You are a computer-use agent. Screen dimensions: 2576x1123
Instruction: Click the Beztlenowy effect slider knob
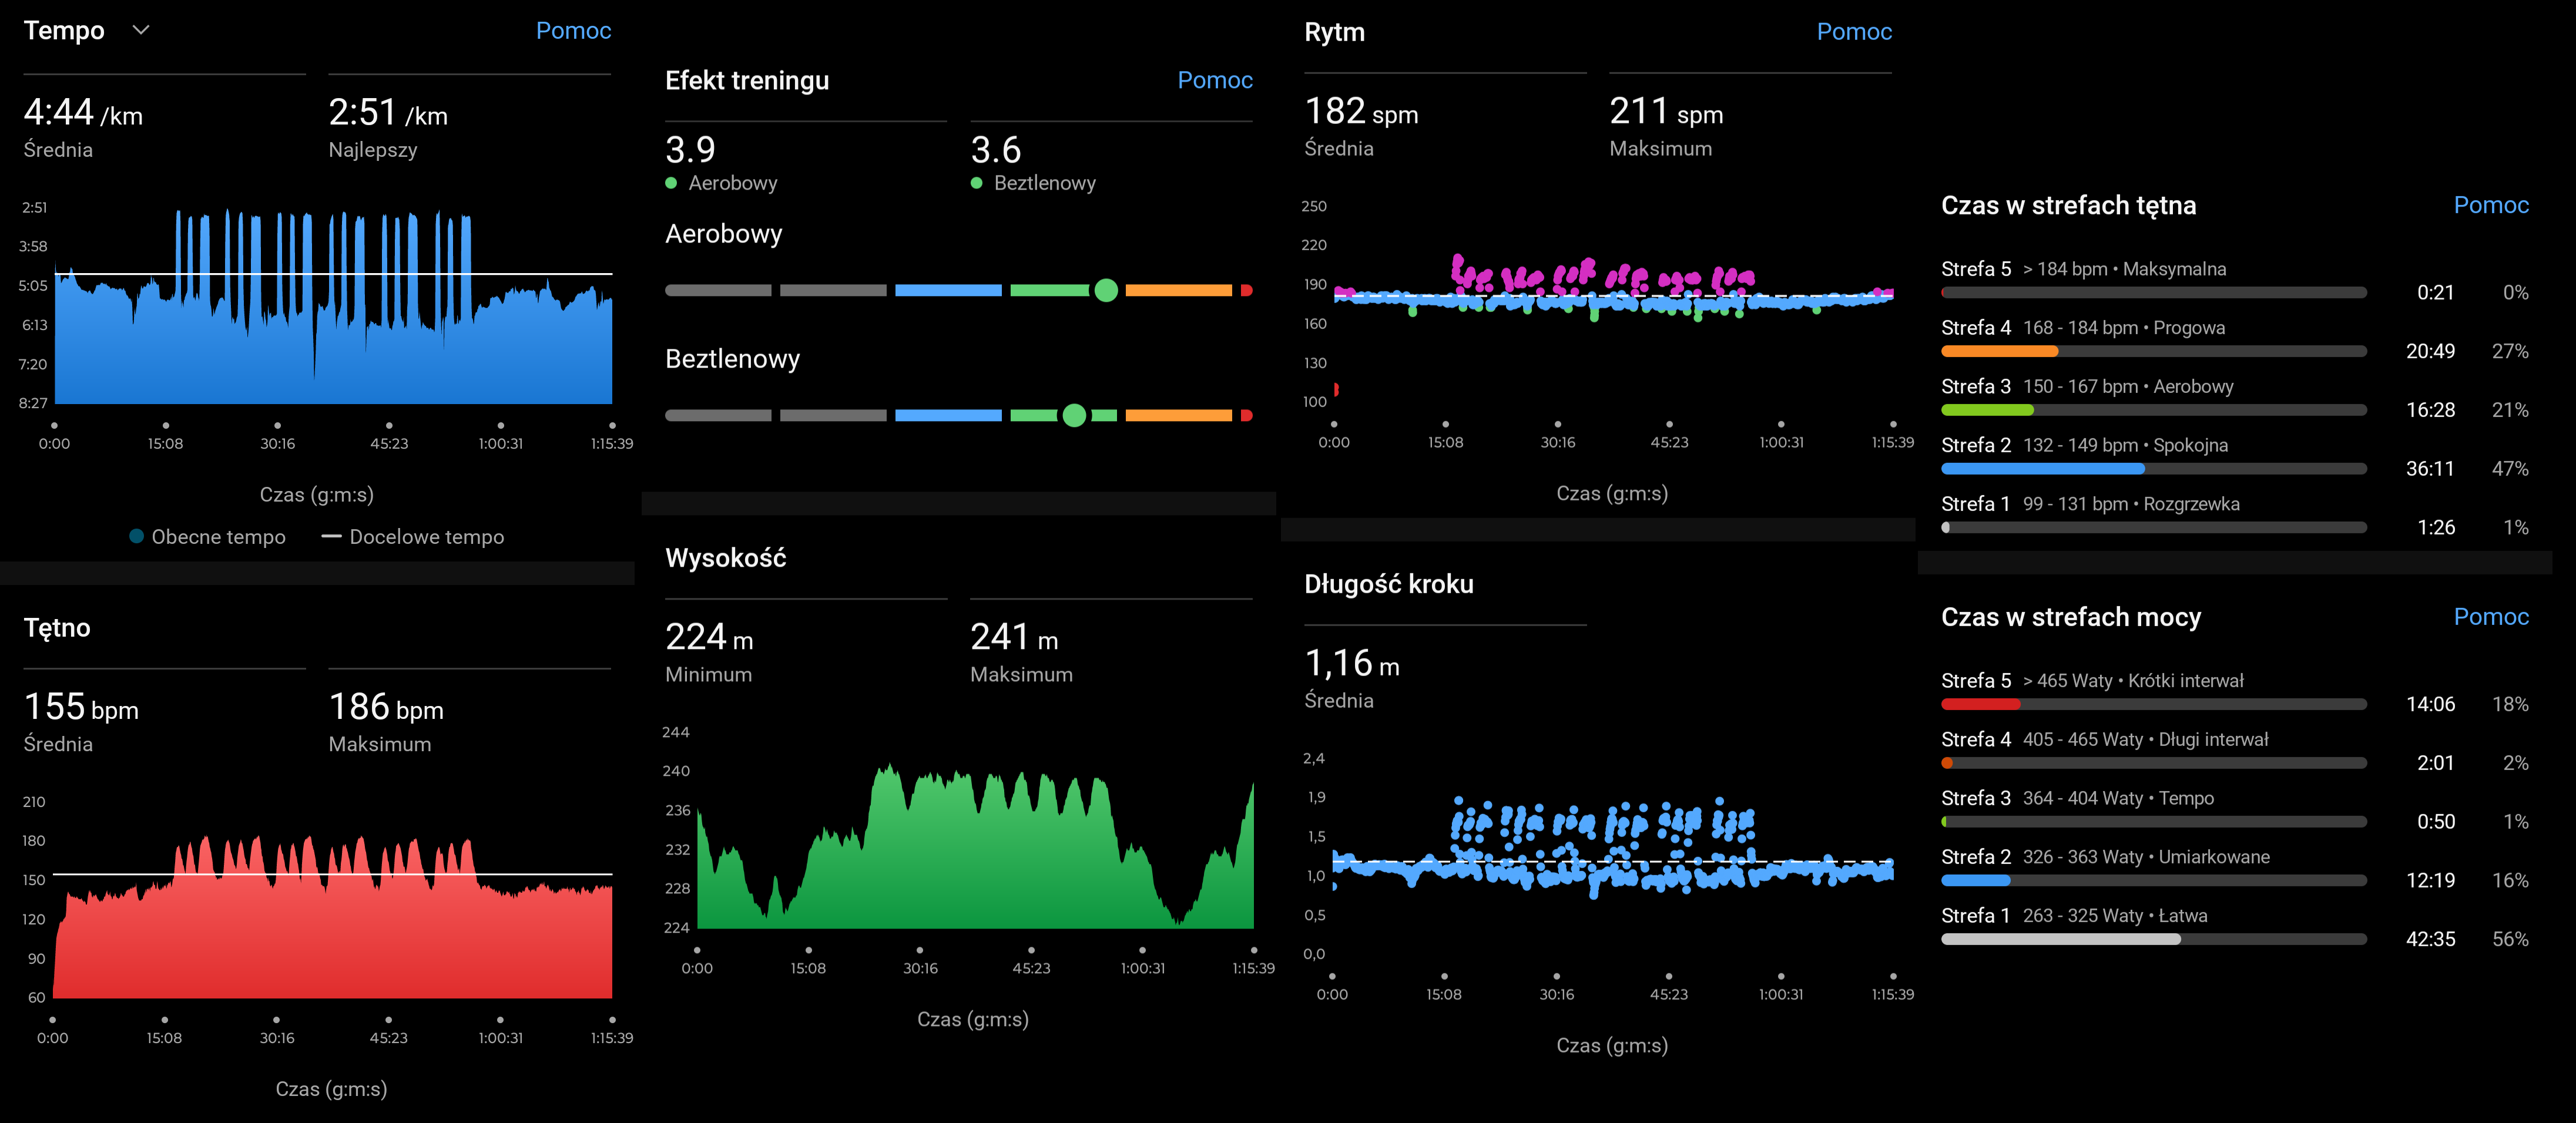[1074, 415]
